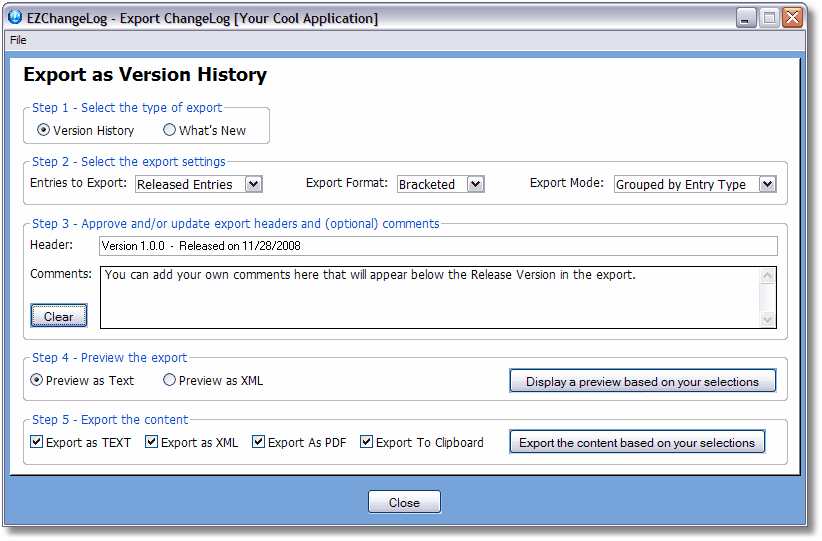The height and width of the screenshot is (541, 822).
Task: Click the comments scrollbar down arrow
Action: (767, 319)
